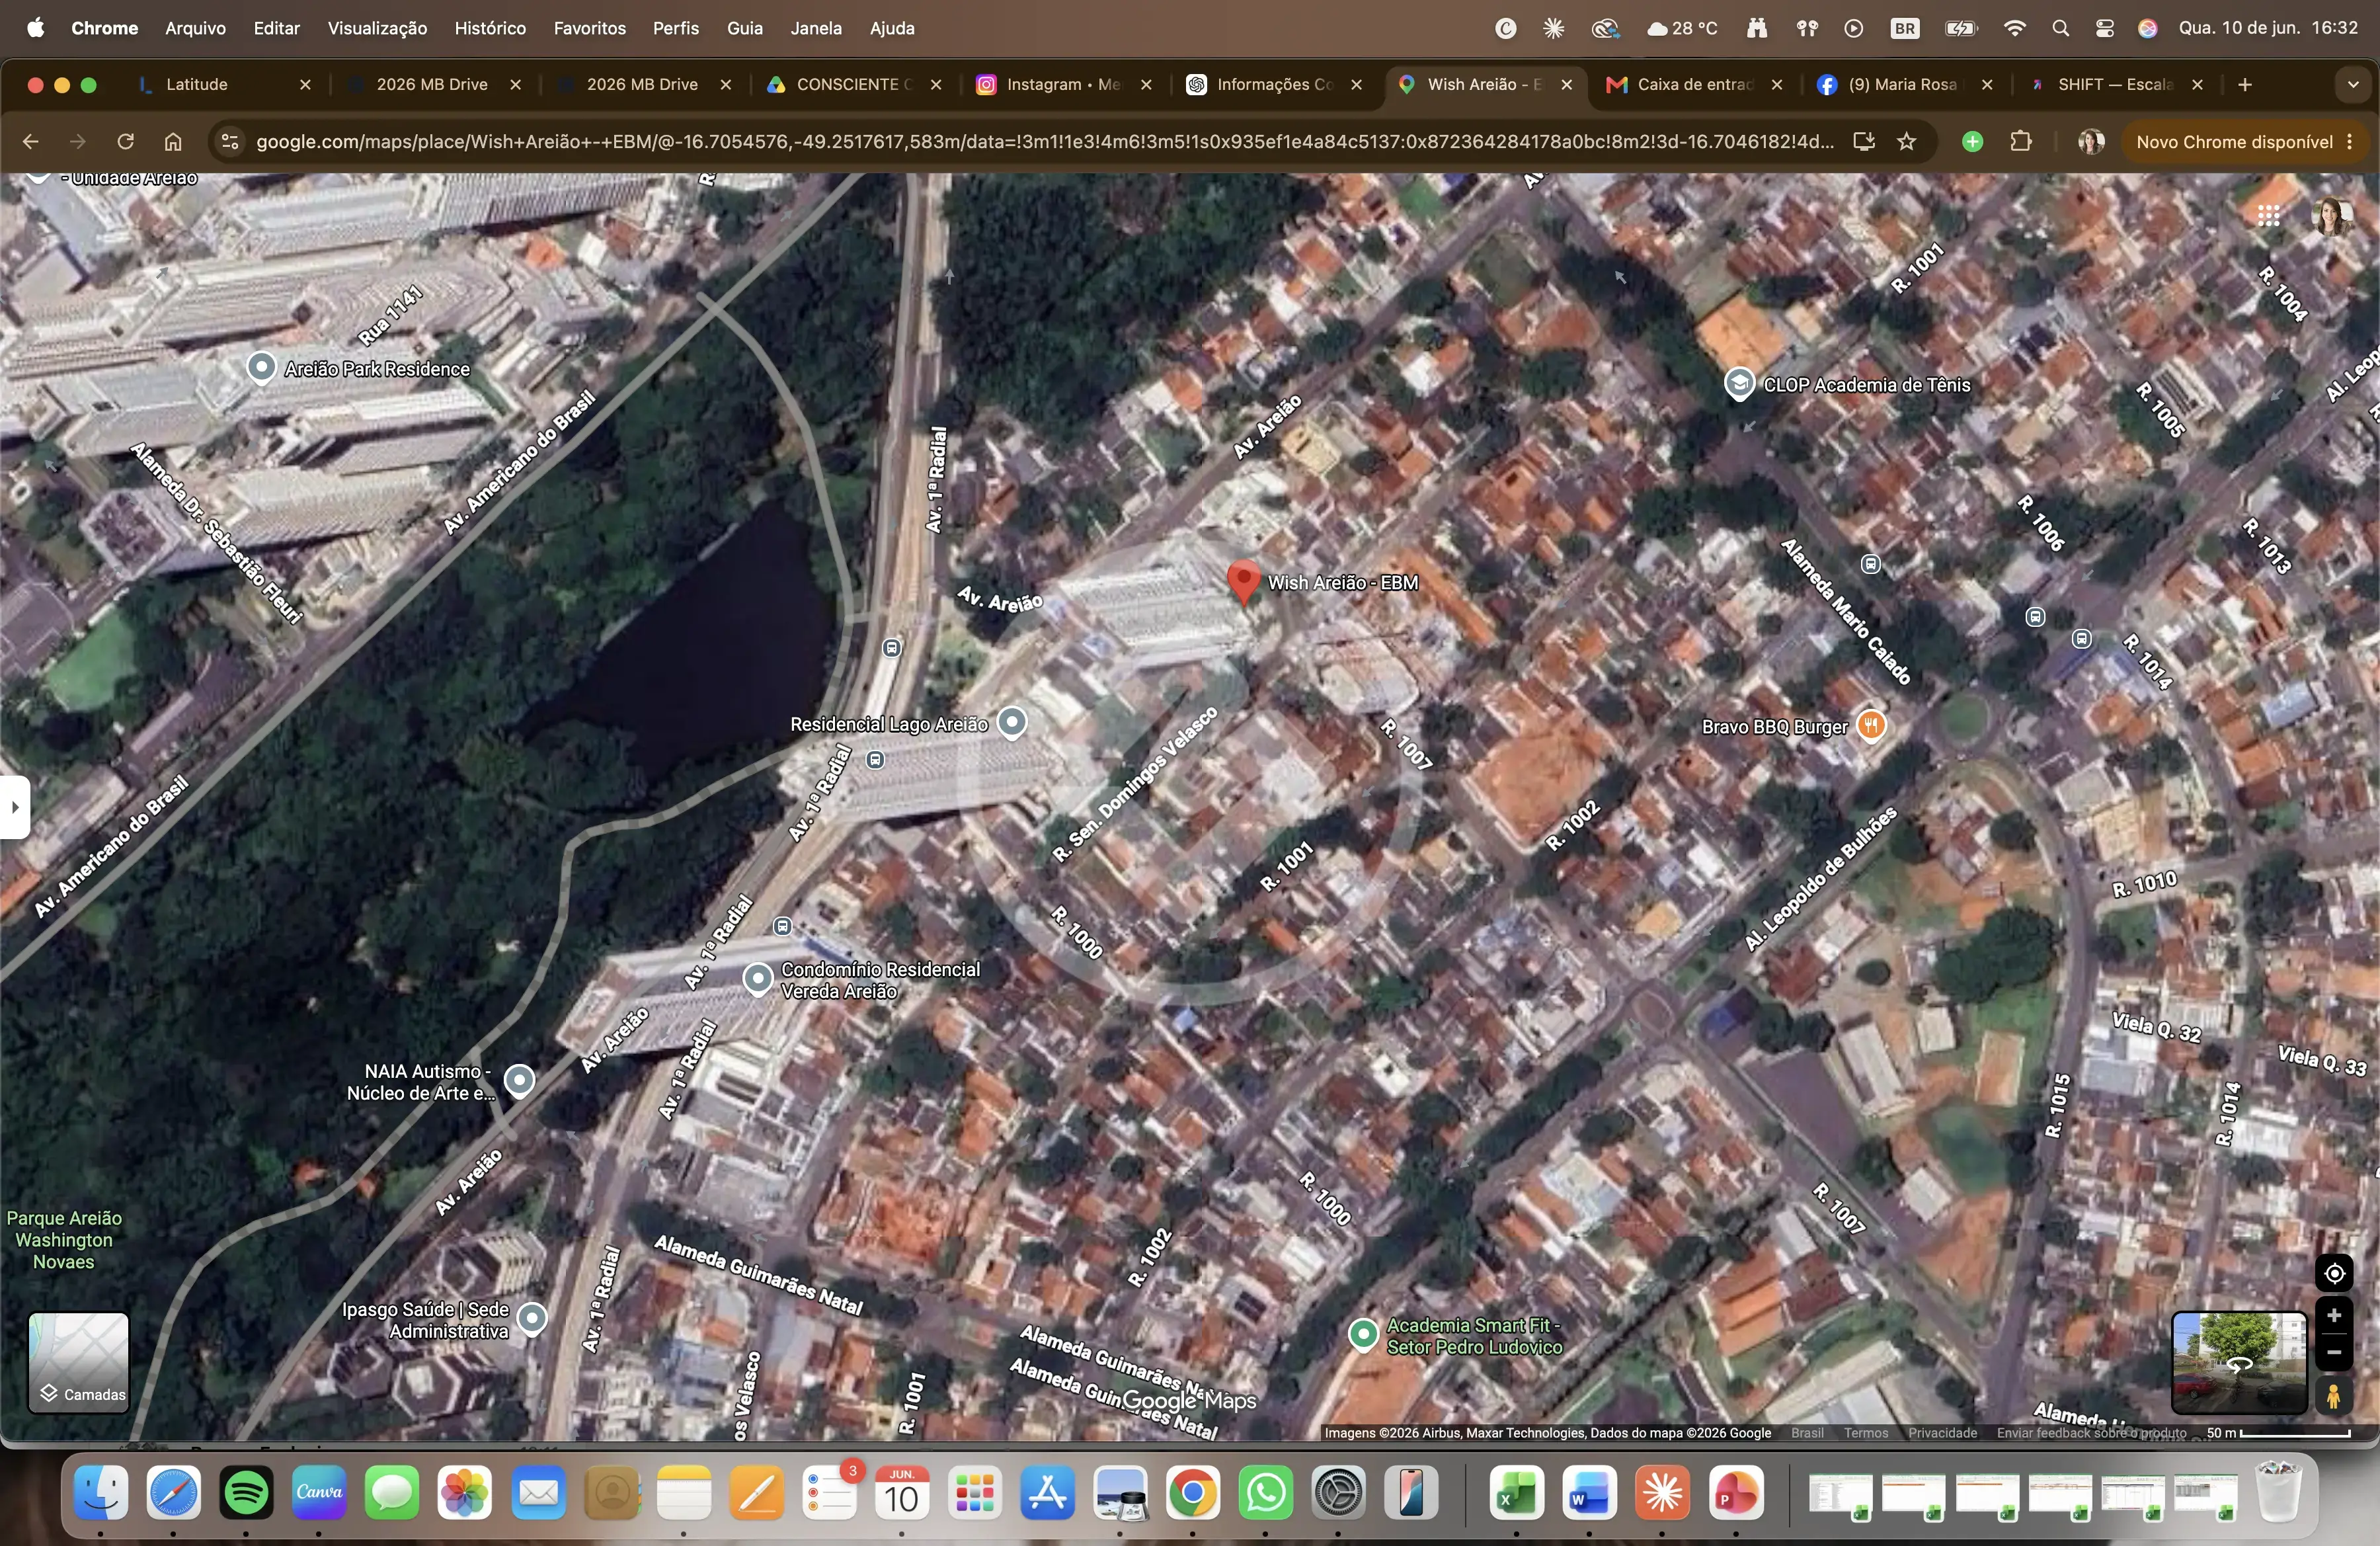Open the Histórico menu
Viewport: 2380px width, 1546px height.
(490, 28)
